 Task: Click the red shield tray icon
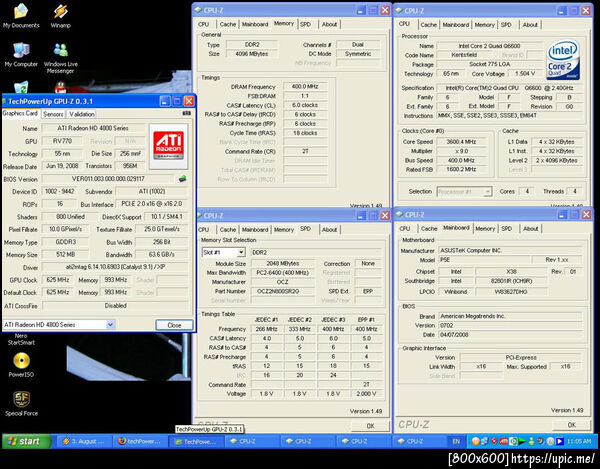click(x=494, y=441)
